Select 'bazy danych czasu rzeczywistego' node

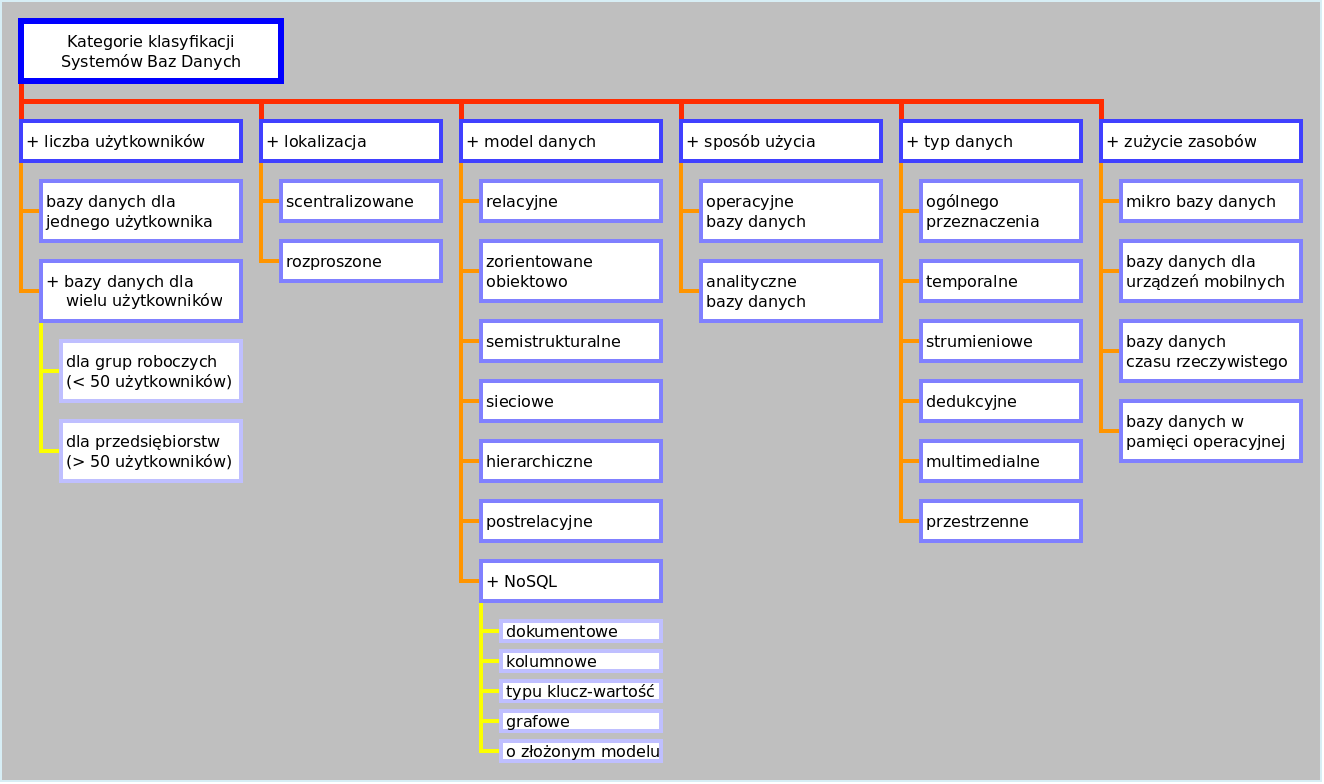click(1211, 351)
